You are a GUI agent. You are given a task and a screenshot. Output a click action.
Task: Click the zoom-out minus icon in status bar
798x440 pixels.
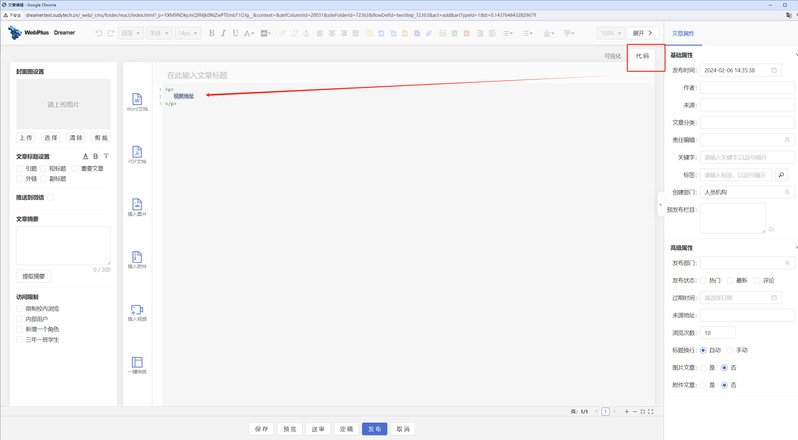pyautogui.click(x=635, y=412)
